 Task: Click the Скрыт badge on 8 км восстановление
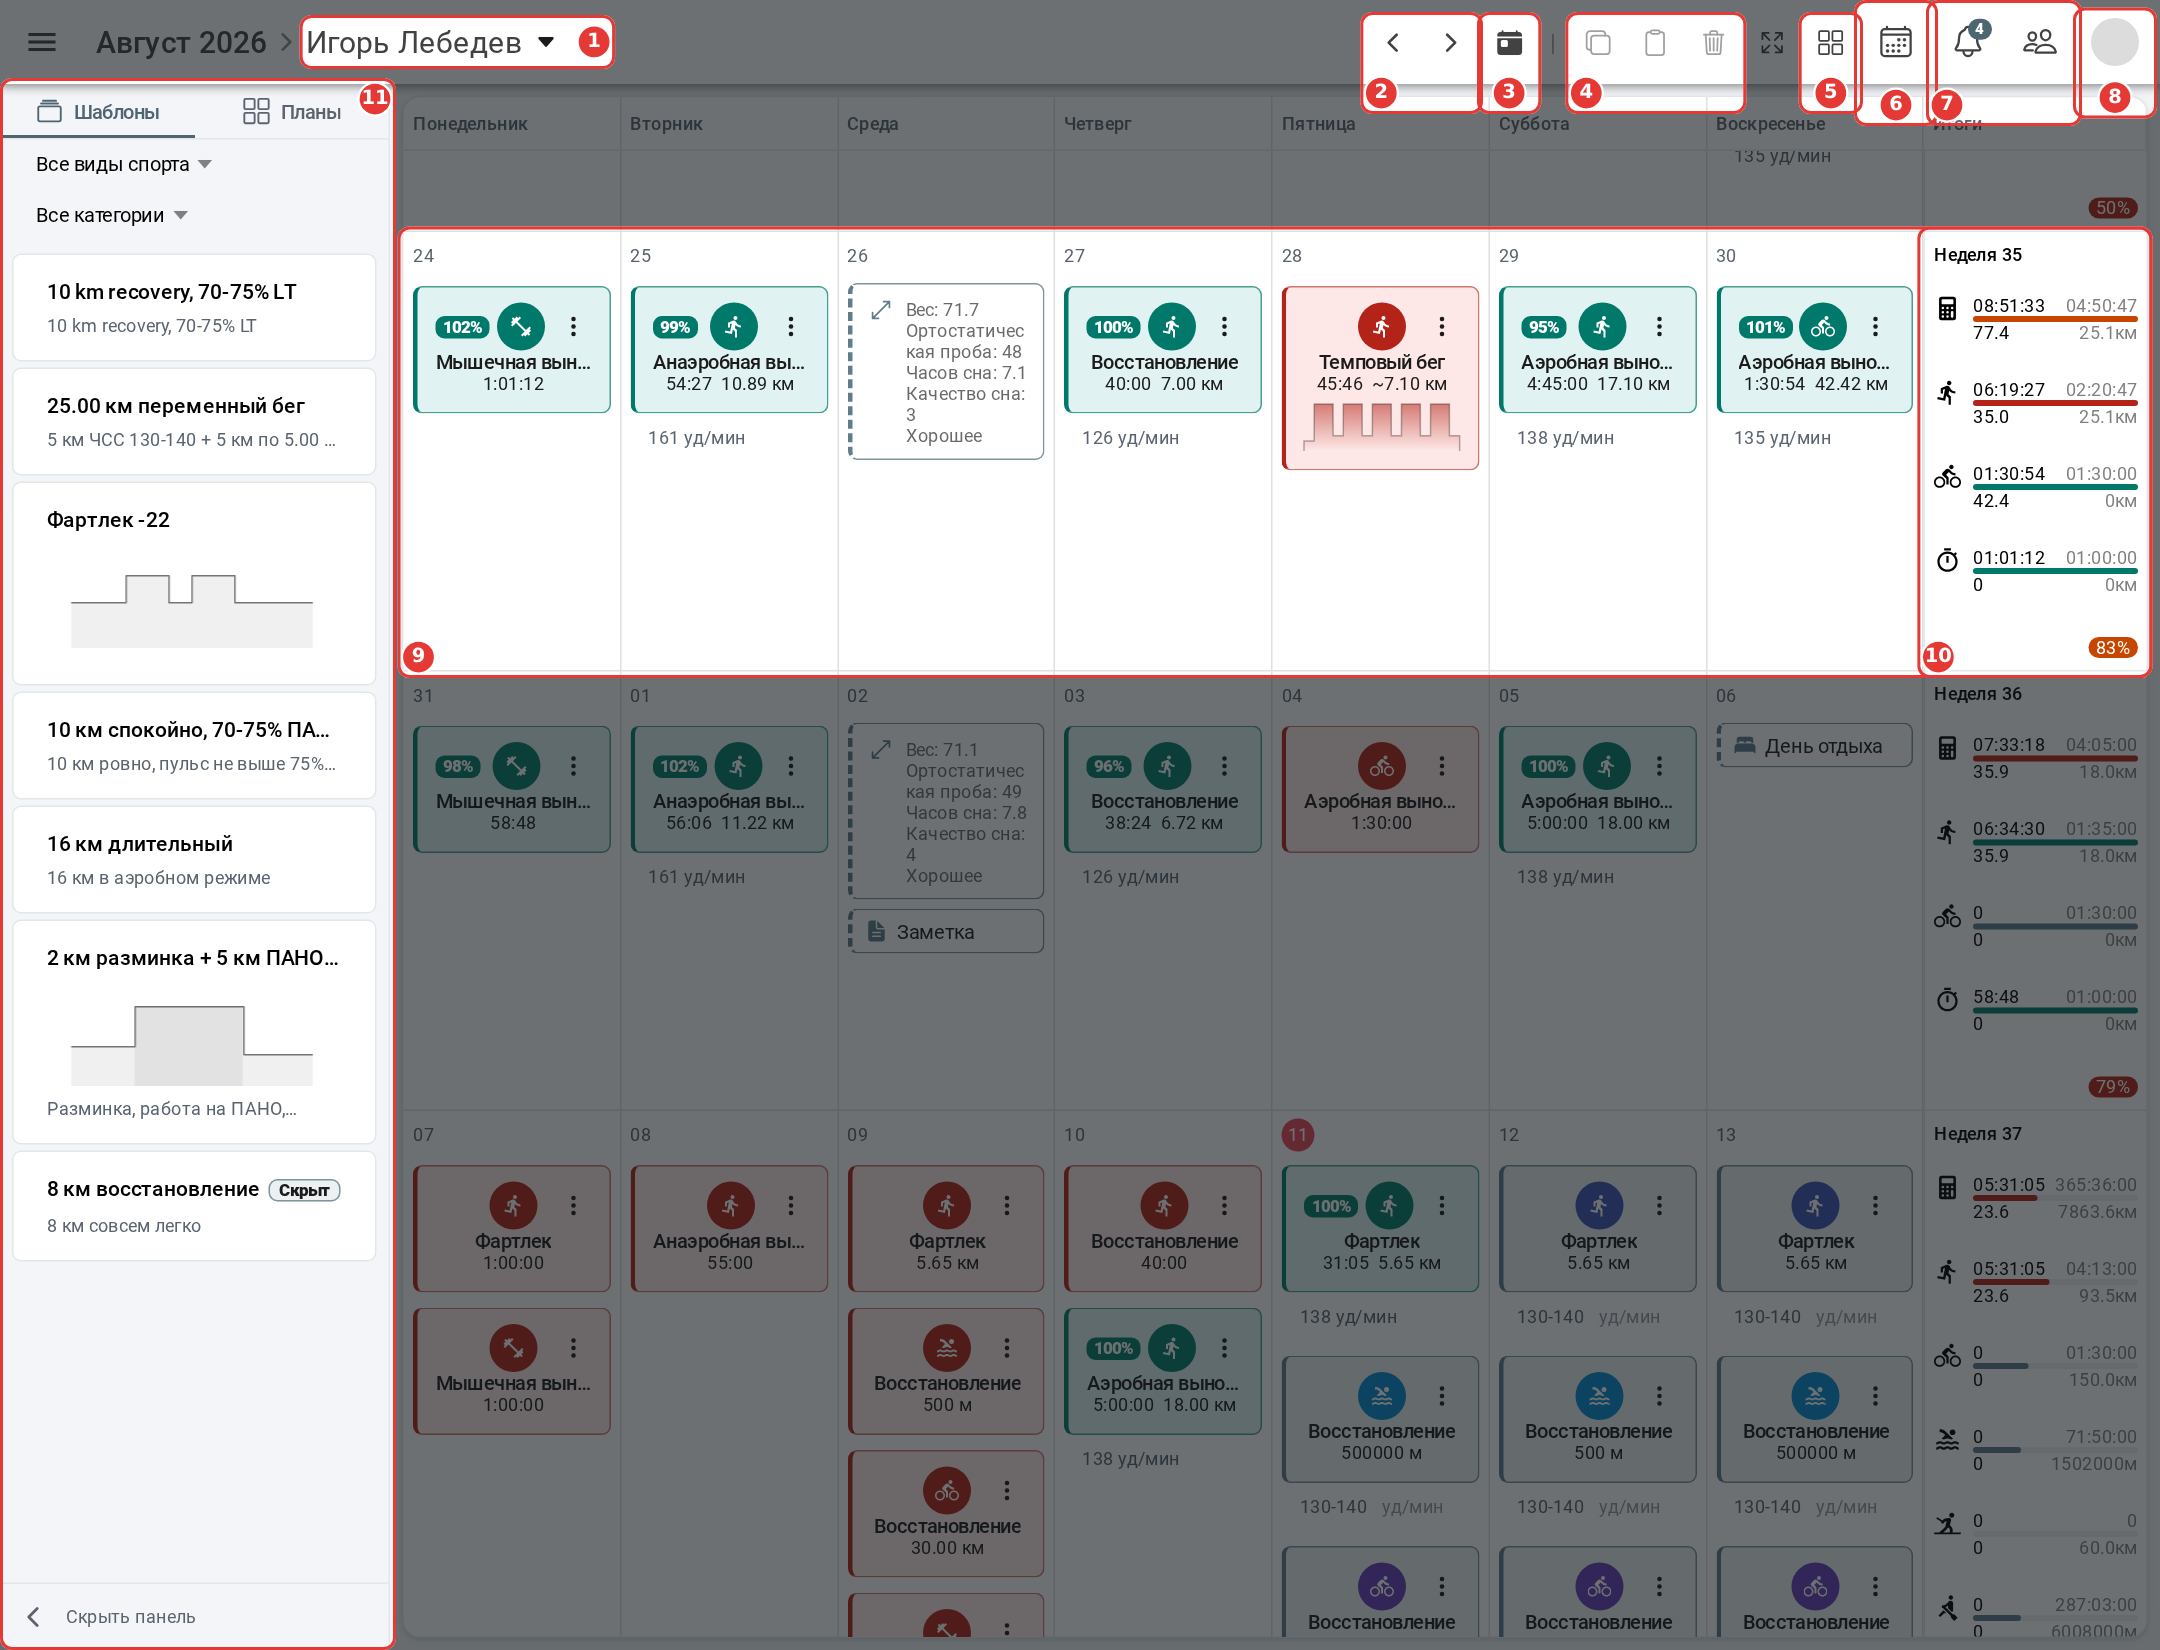coord(304,1190)
